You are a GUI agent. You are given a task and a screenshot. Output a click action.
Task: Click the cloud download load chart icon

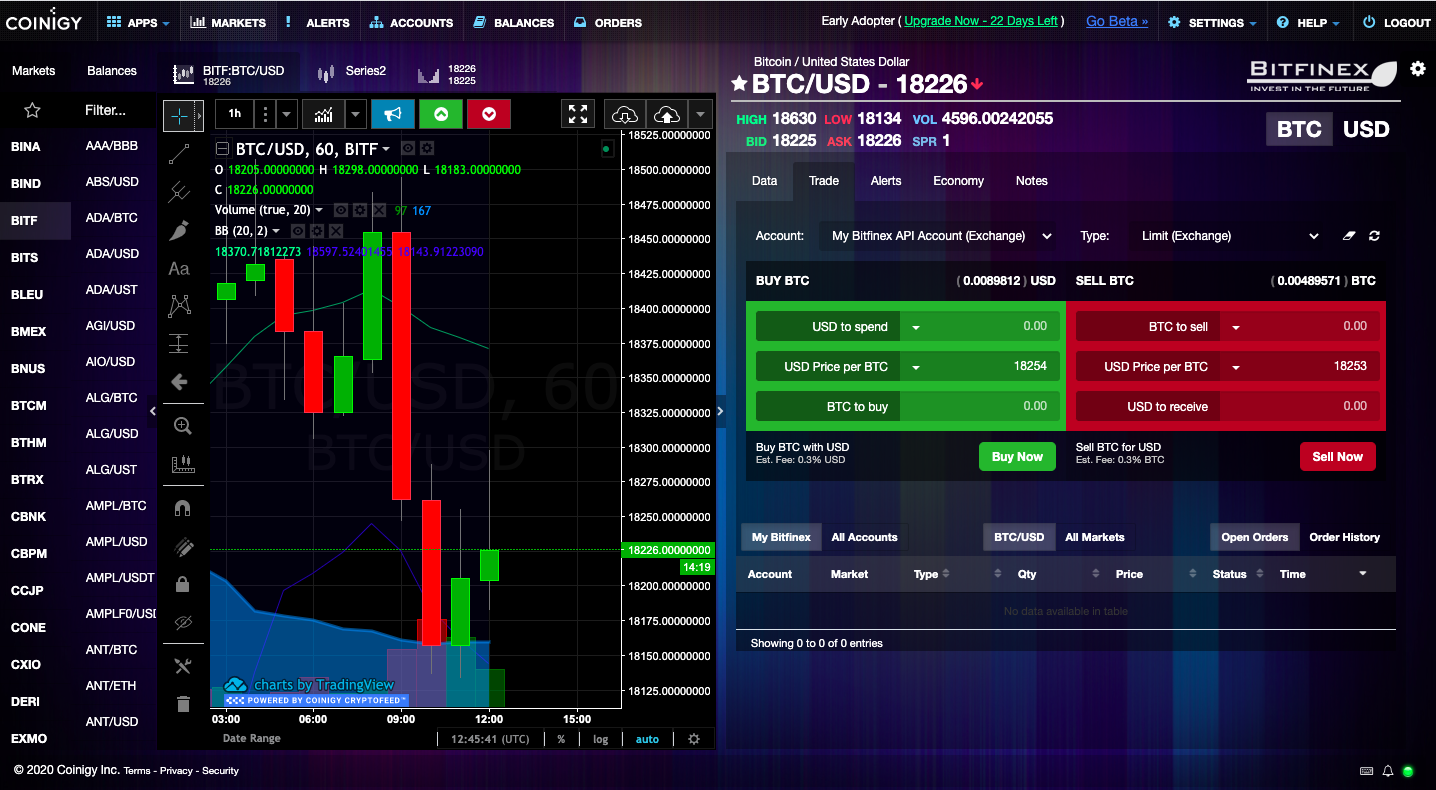pyautogui.click(x=624, y=114)
